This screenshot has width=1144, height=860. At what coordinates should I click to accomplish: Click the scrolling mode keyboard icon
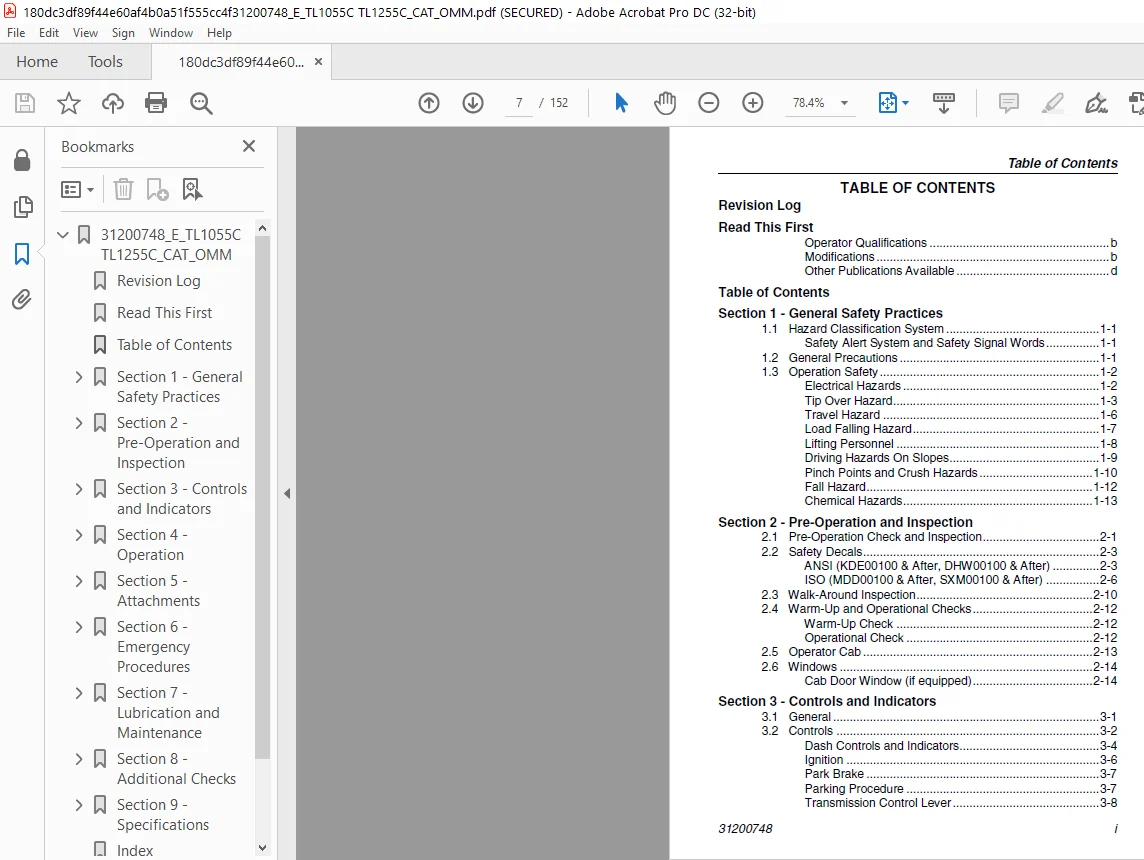[x=943, y=103]
